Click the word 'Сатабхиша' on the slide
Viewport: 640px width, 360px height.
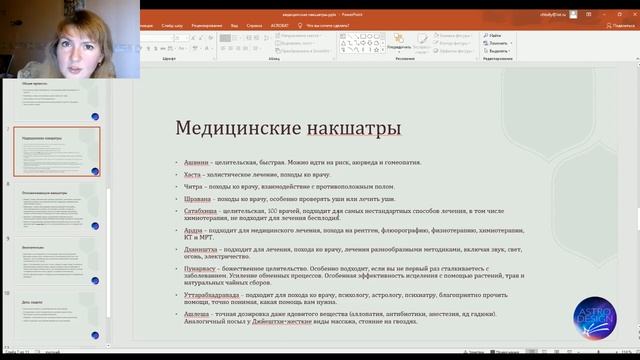pos(200,211)
